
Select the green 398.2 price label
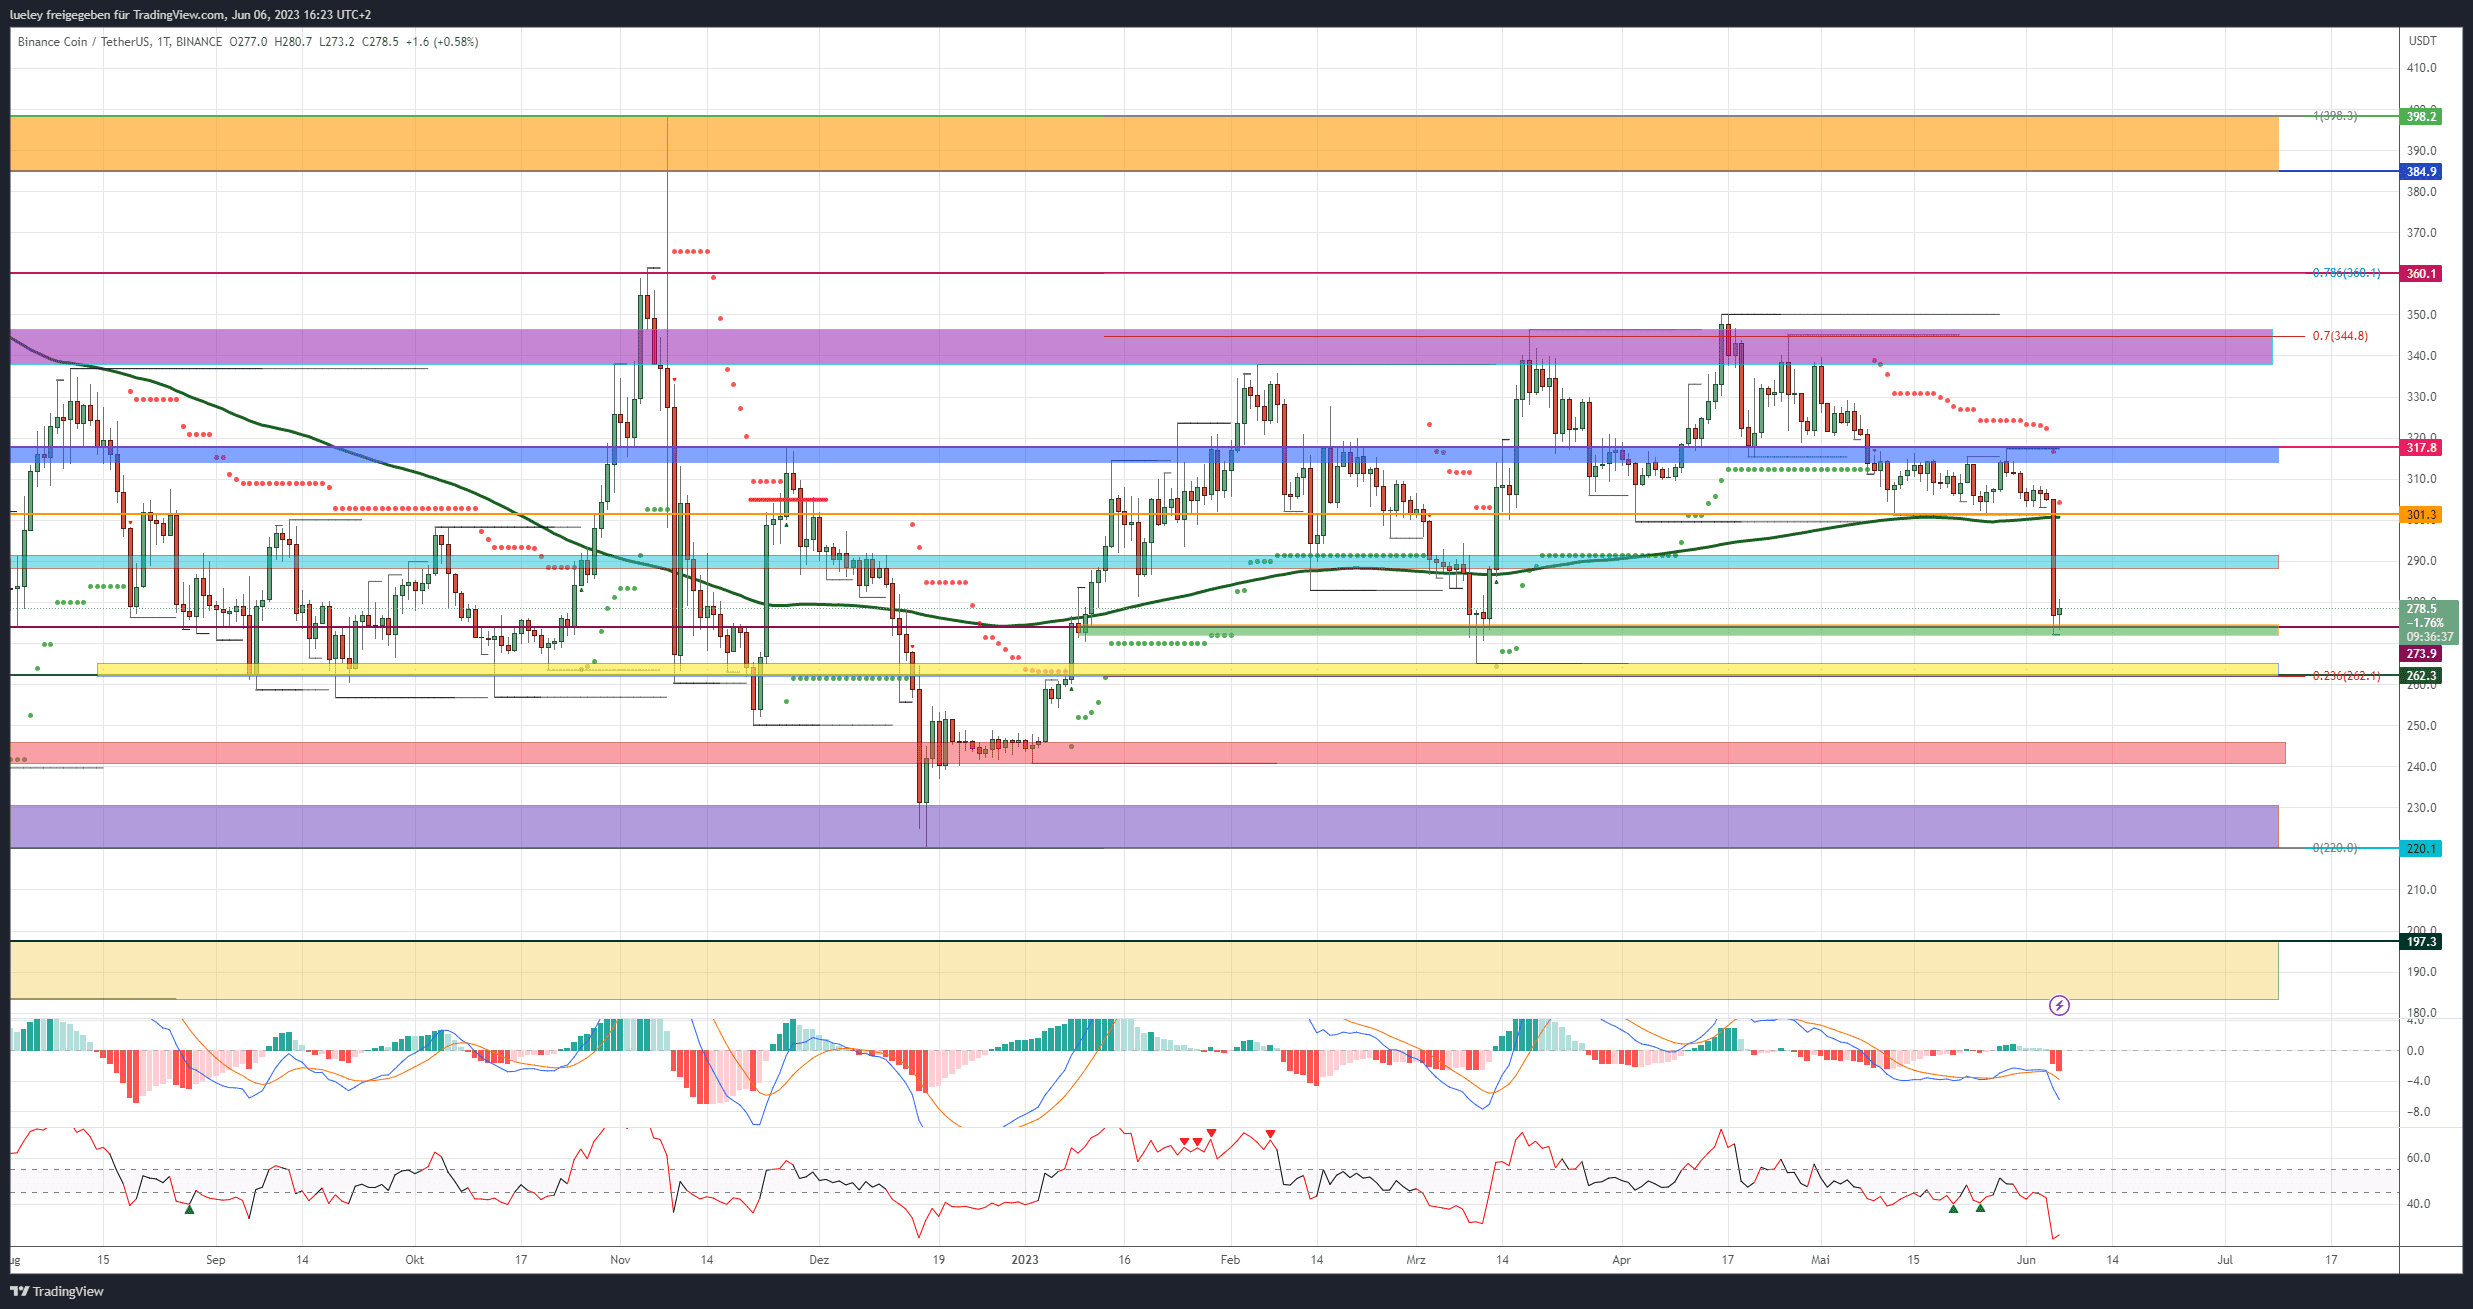tap(2421, 116)
